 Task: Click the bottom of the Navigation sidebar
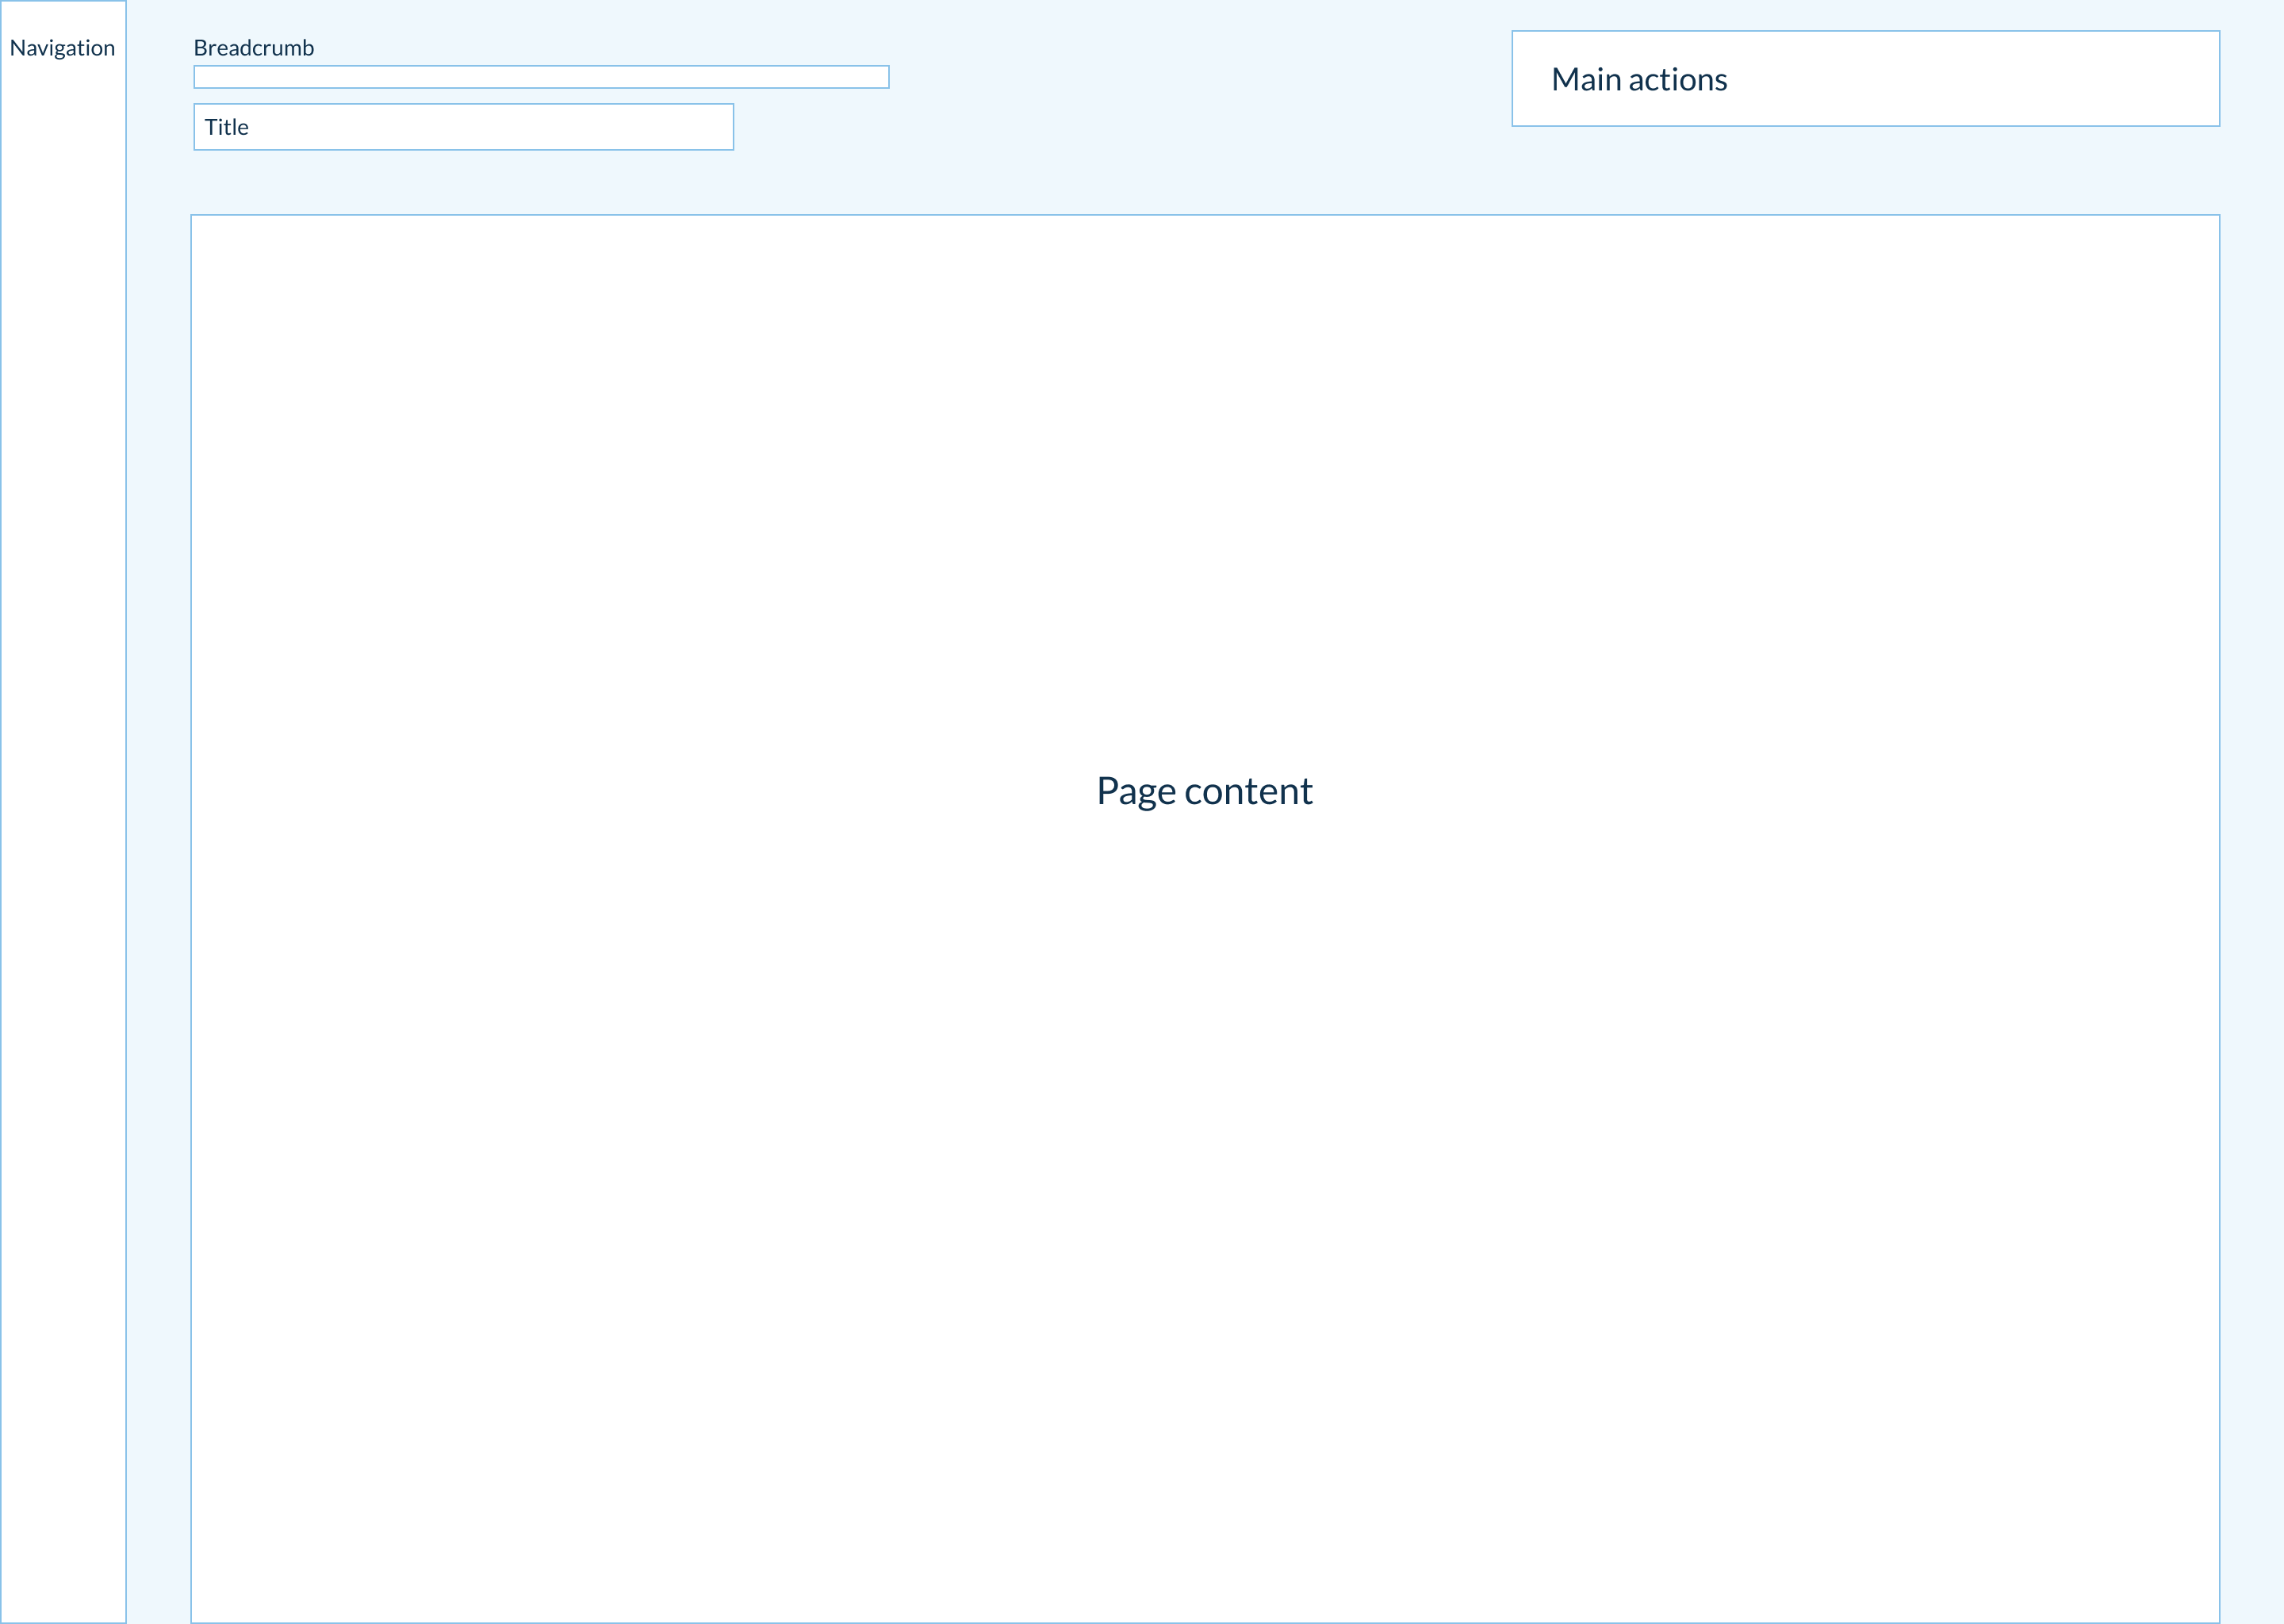coord(63,1590)
